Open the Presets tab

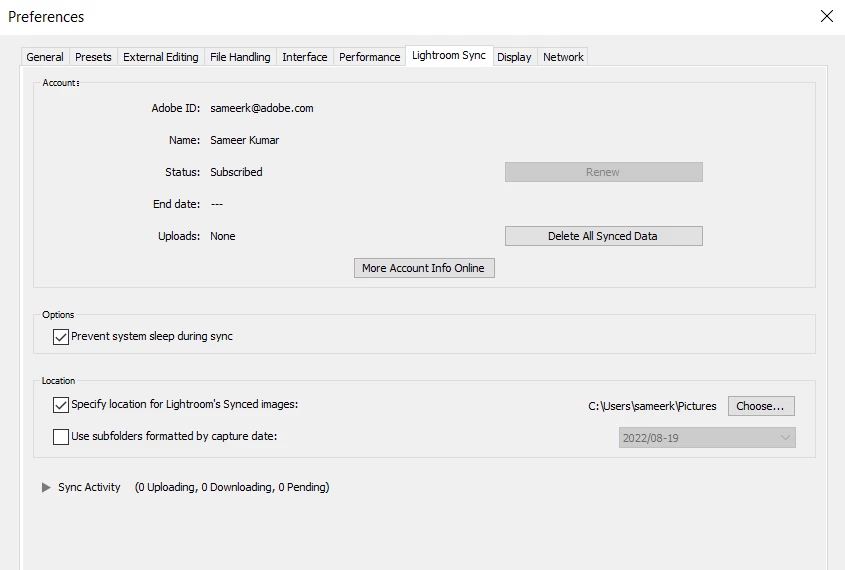93,57
